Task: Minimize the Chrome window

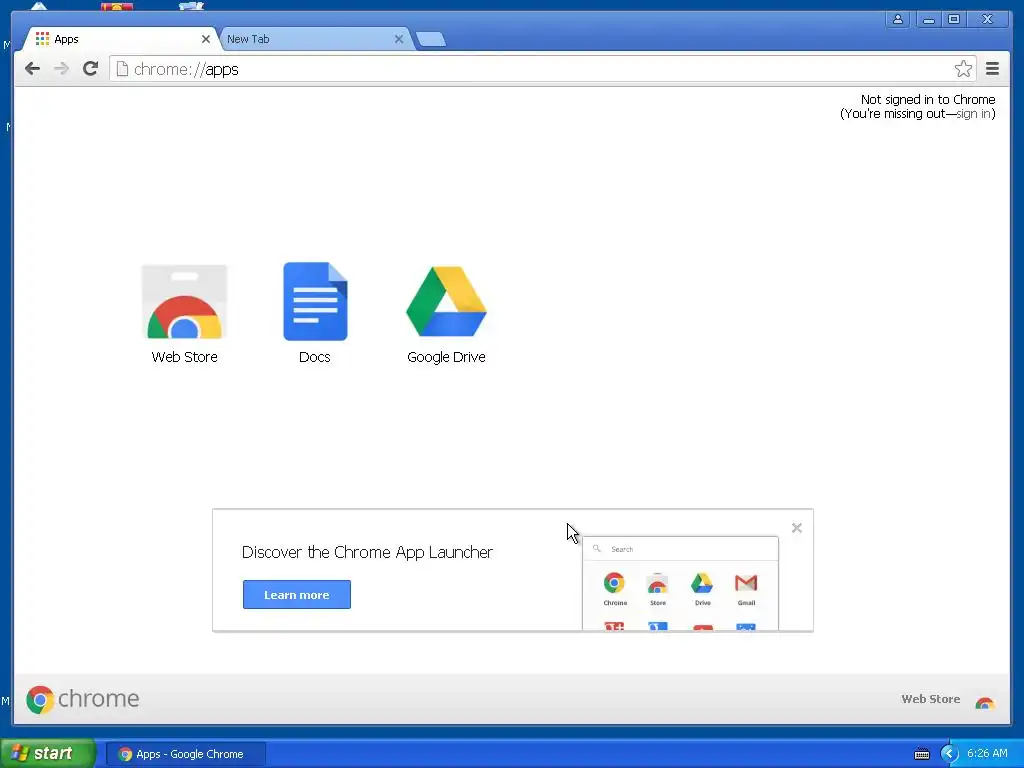Action: pos(928,19)
